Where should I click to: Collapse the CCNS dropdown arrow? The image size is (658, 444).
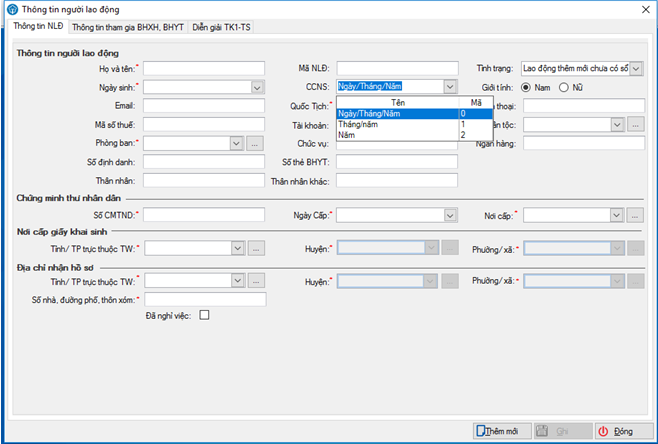(449, 87)
